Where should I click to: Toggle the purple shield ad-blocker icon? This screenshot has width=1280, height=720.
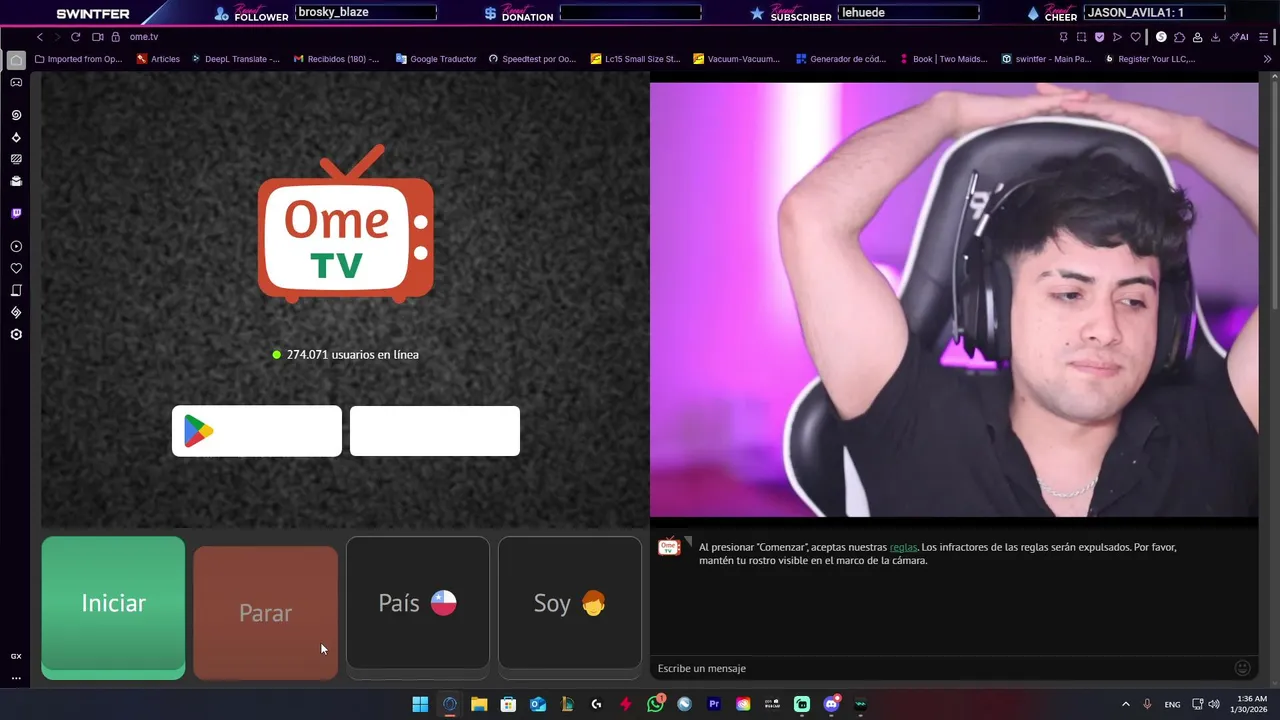(1100, 37)
